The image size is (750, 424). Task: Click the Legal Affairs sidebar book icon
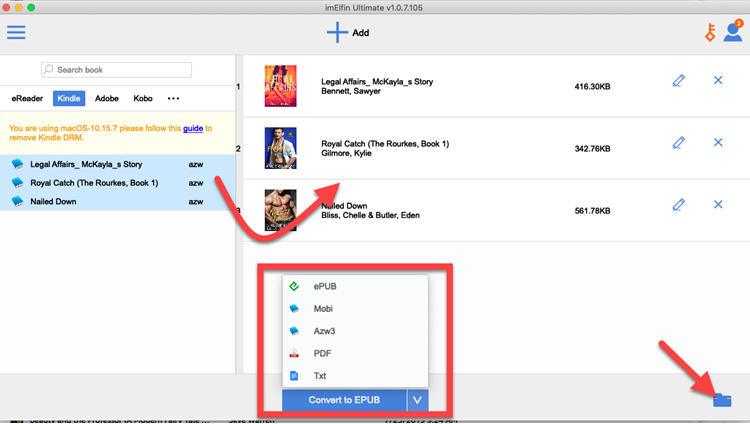pos(18,164)
